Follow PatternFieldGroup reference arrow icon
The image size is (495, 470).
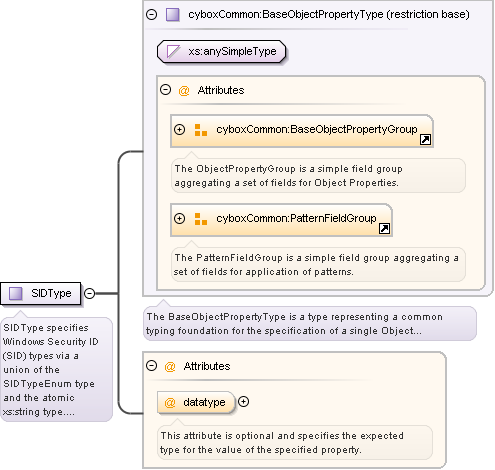coord(384,228)
